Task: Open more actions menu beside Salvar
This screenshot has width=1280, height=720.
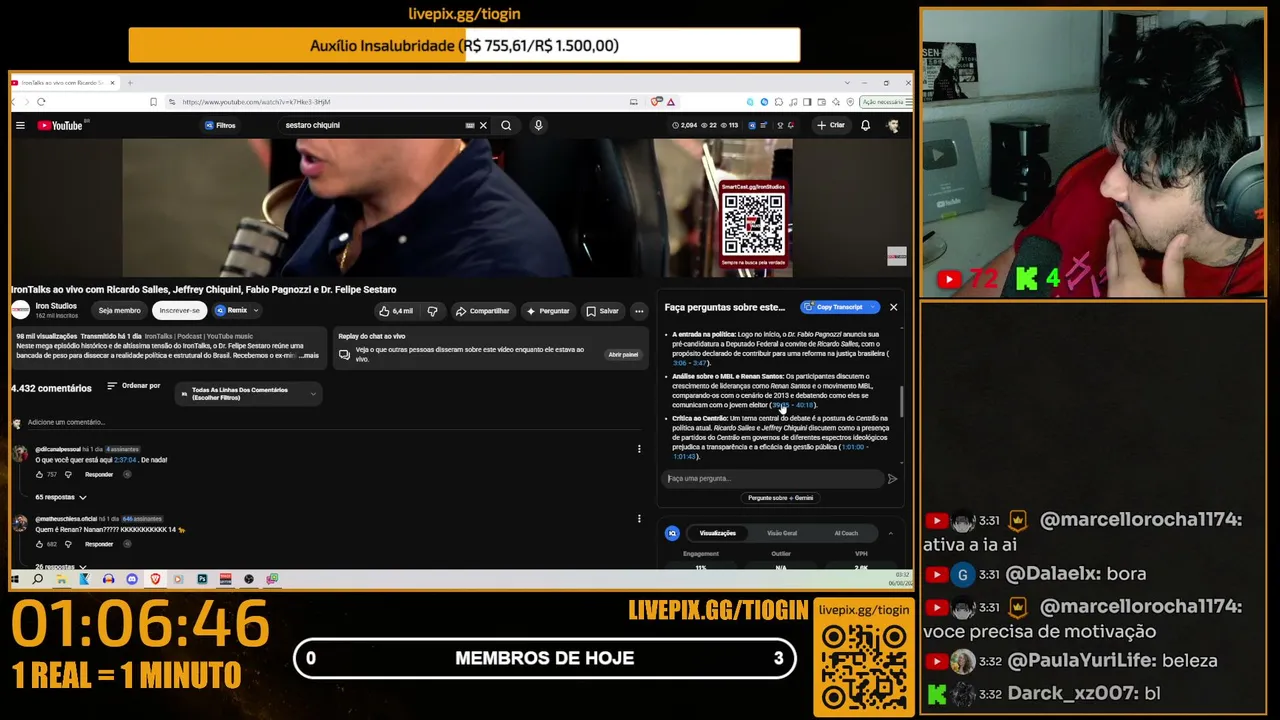Action: 639,311
